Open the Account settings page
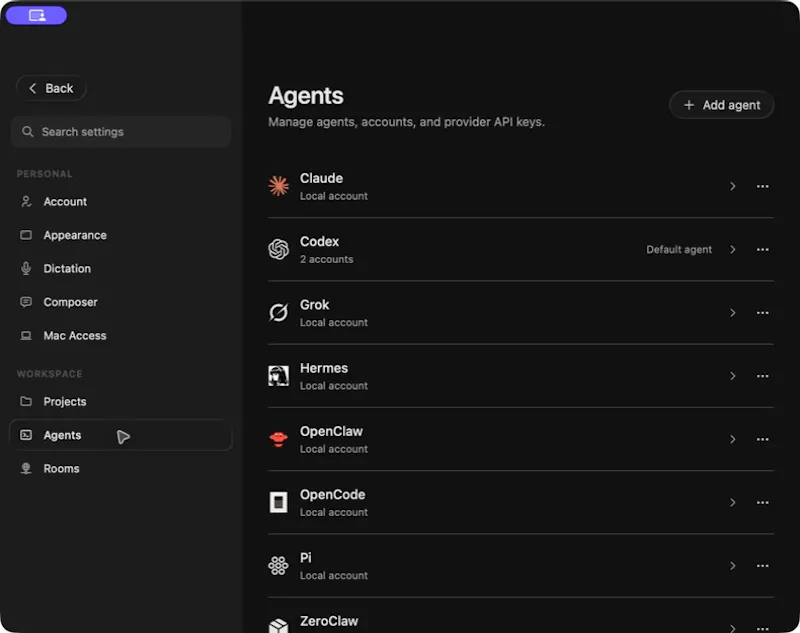Screen dimensions: 800x633 pos(121,201)
